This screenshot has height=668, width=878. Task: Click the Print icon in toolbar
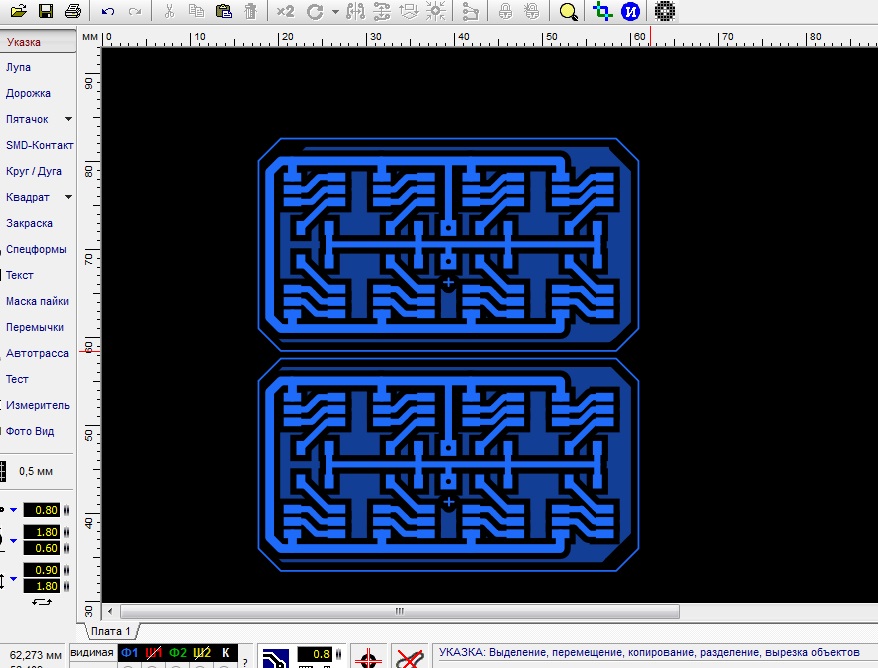tap(72, 12)
